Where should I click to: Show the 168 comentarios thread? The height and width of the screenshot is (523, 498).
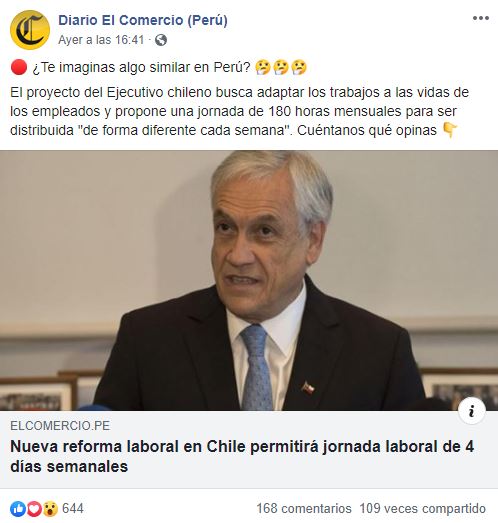[x=304, y=509]
